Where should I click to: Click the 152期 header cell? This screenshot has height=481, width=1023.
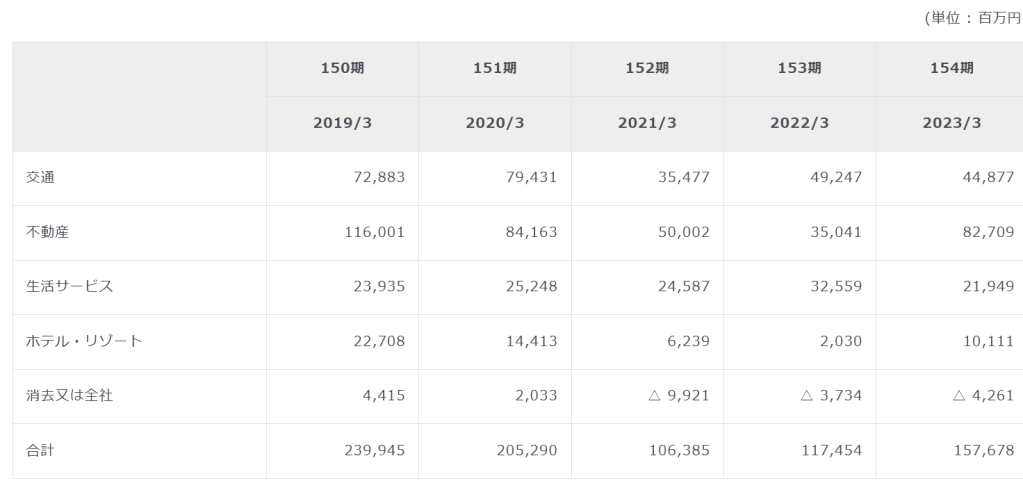point(647,68)
